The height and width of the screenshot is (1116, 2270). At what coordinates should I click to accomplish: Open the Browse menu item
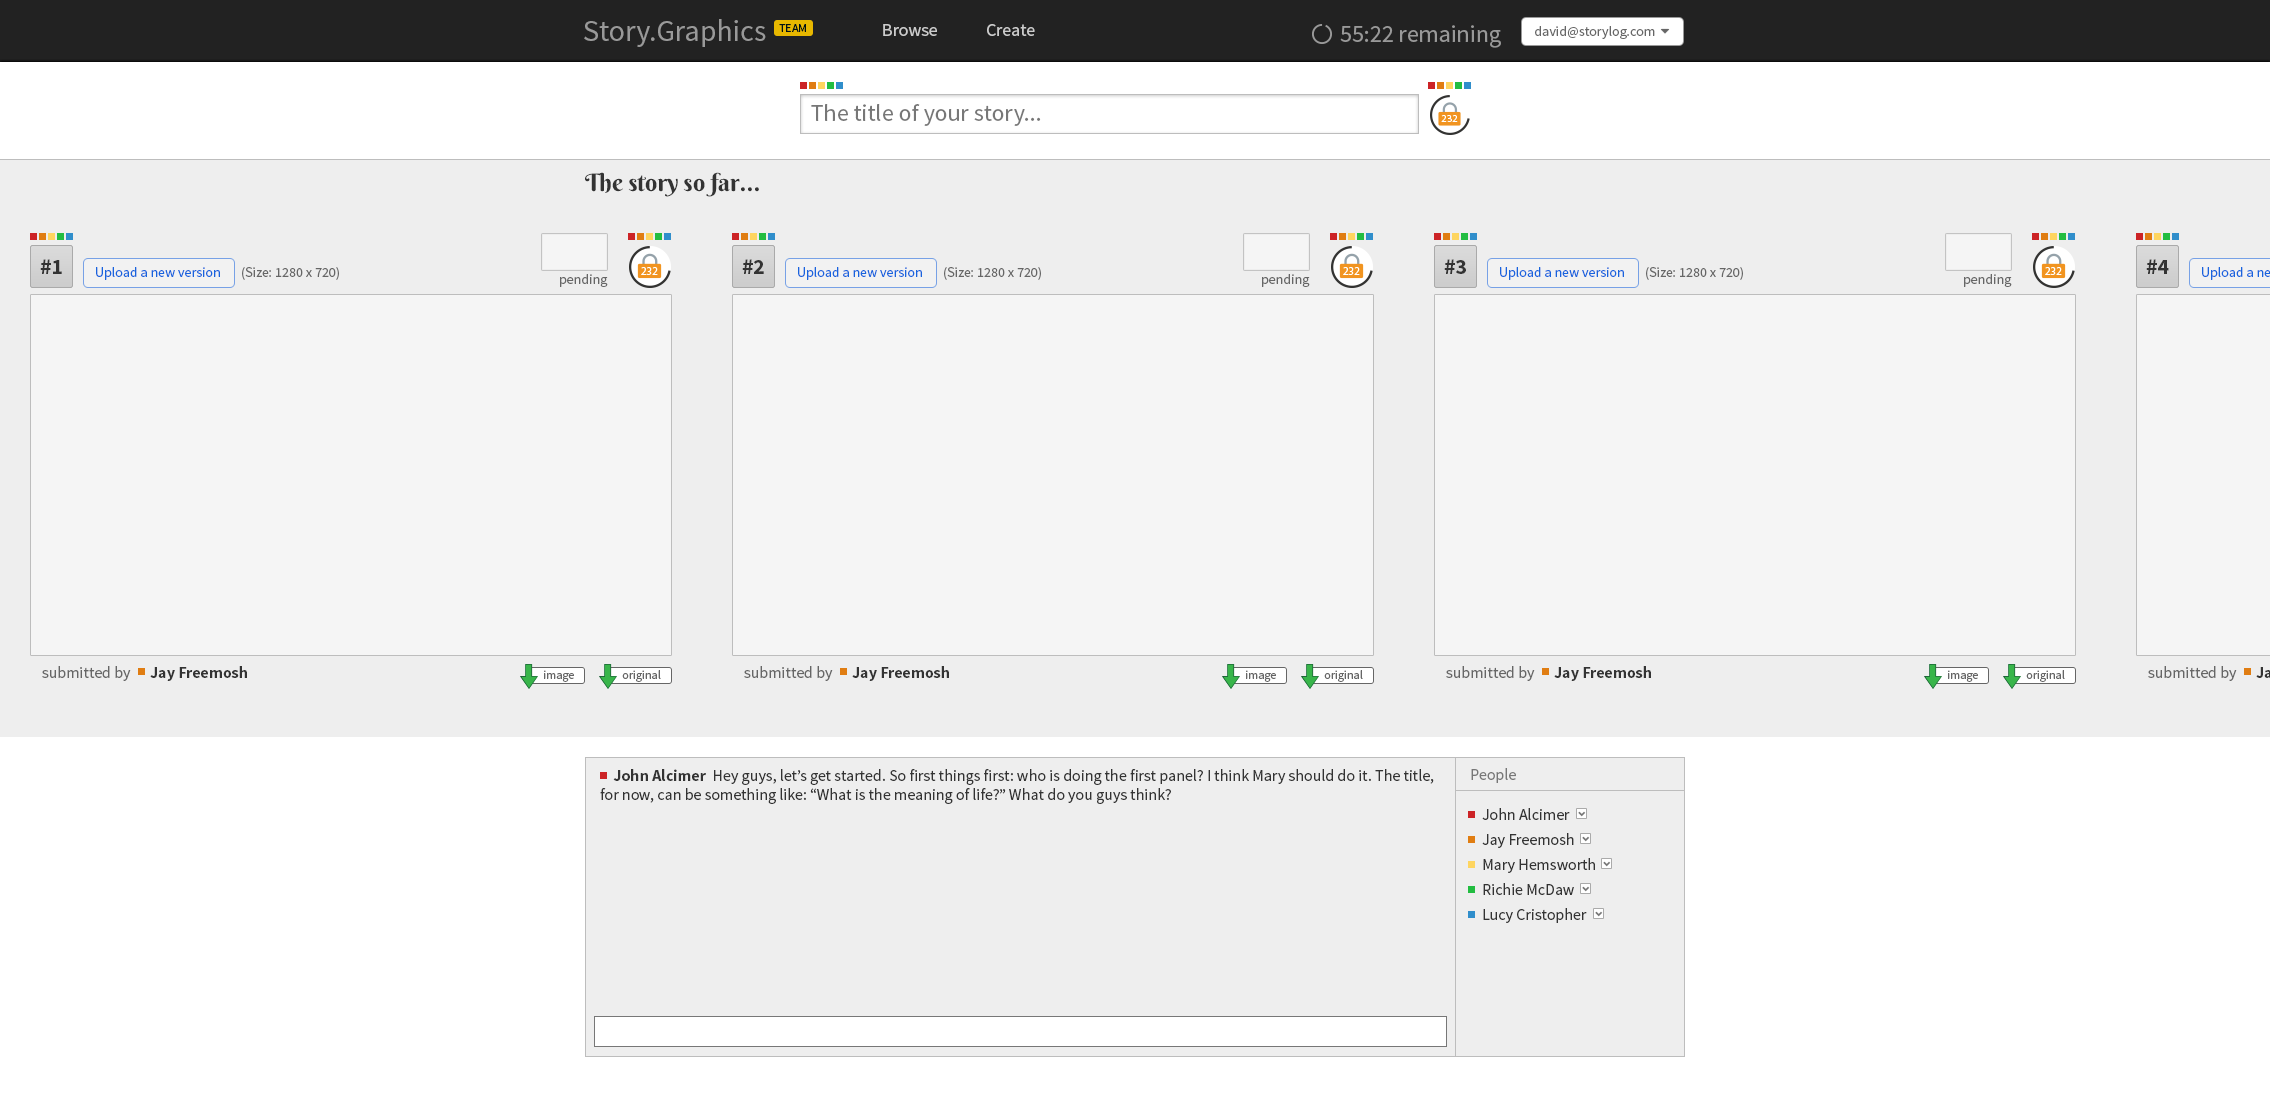click(x=909, y=30)
